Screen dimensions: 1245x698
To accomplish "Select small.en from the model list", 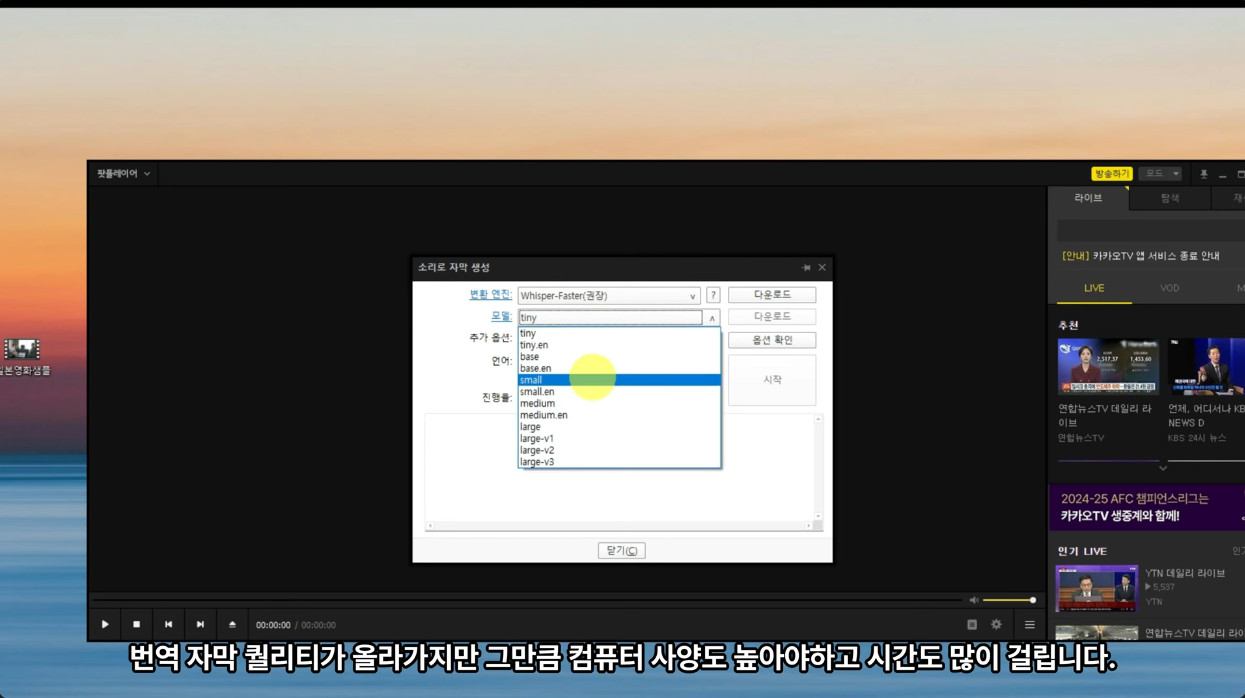I will tap(619, 392).
